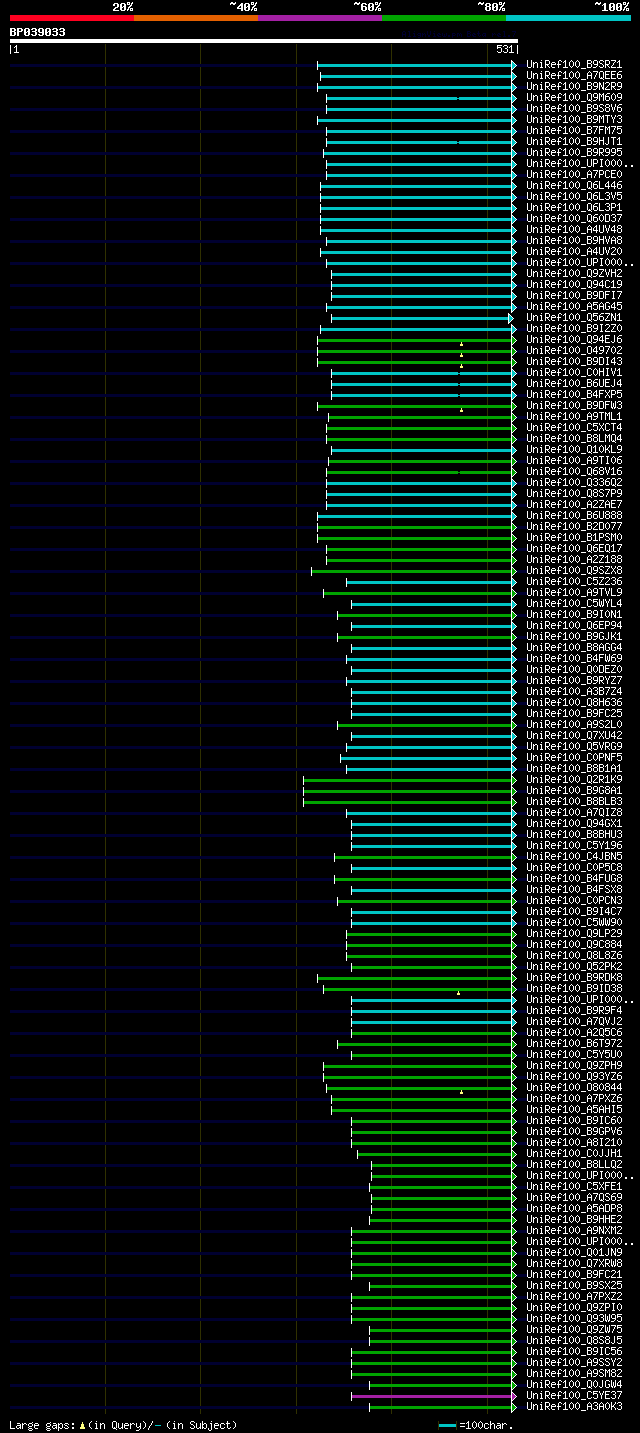Open hit UniRef100_A3A0K3
Viewport: 640px width, 1433px height.
click(x=574, y=1406)
